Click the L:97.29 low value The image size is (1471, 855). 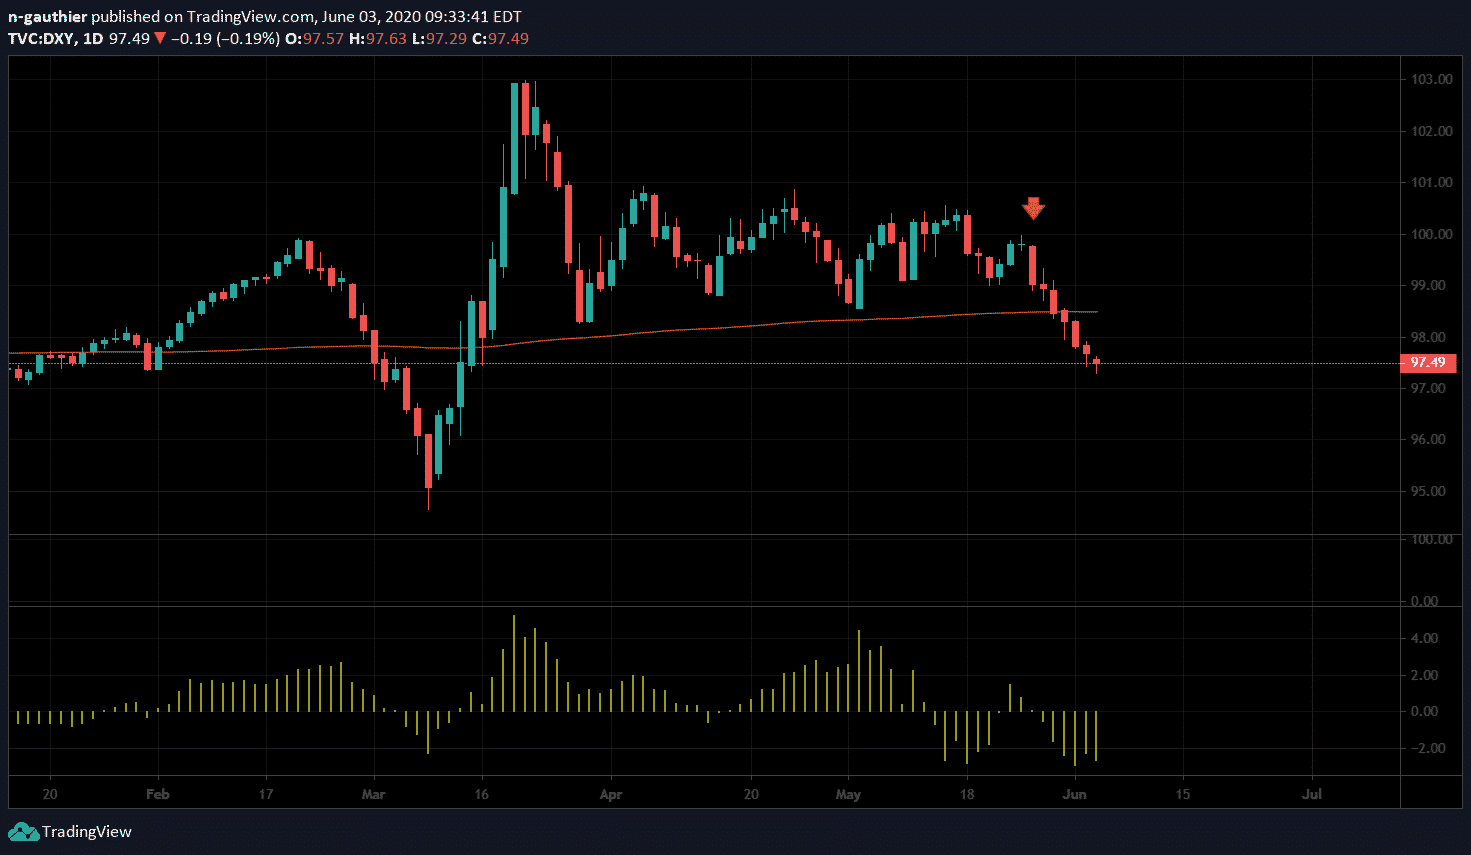pos(439,39)
